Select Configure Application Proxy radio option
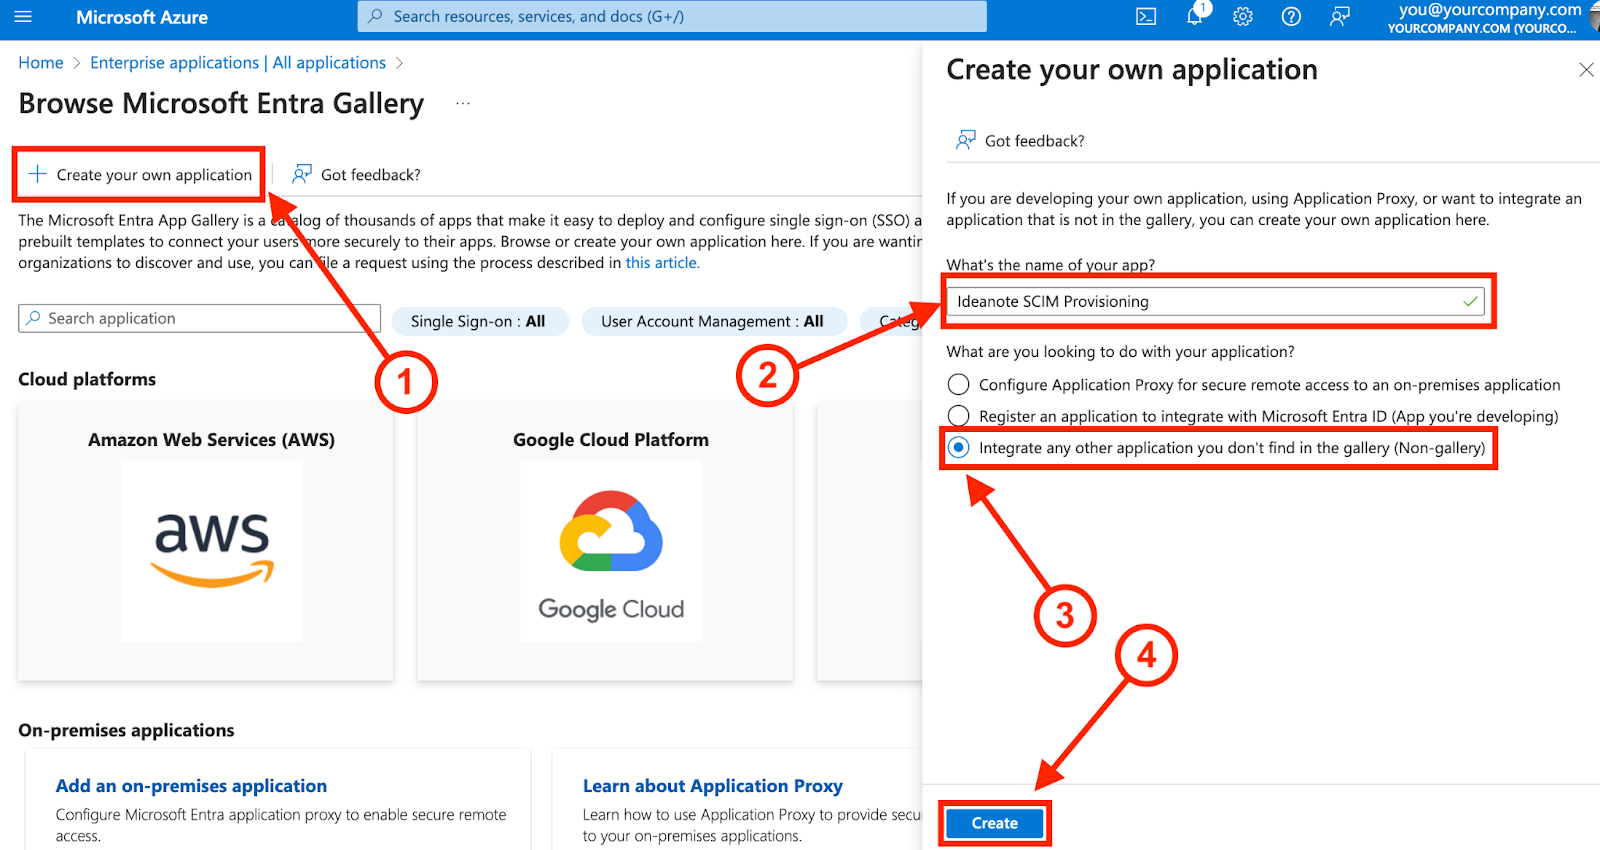This screenshot has height=850, width=1600. 958,384
